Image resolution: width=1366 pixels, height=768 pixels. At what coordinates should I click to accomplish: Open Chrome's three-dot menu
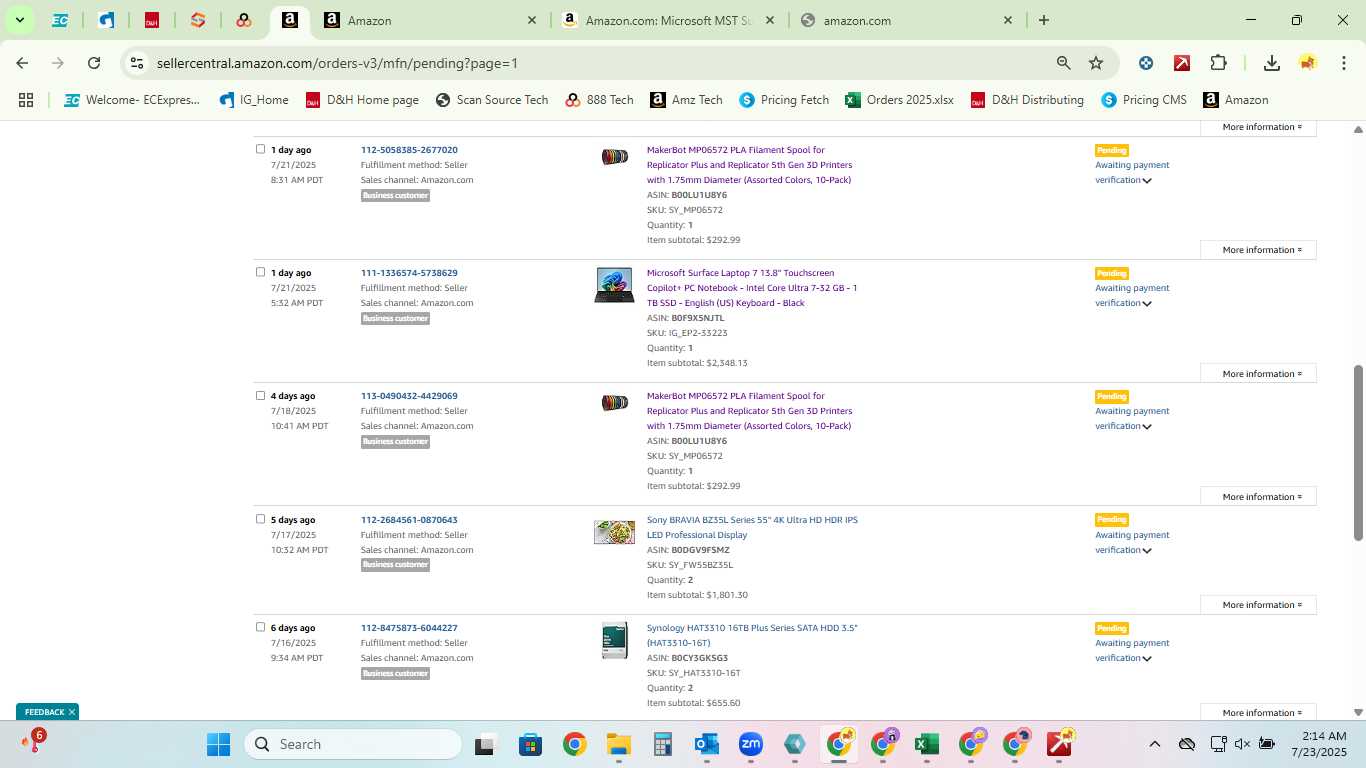[x=1344, y=63]
